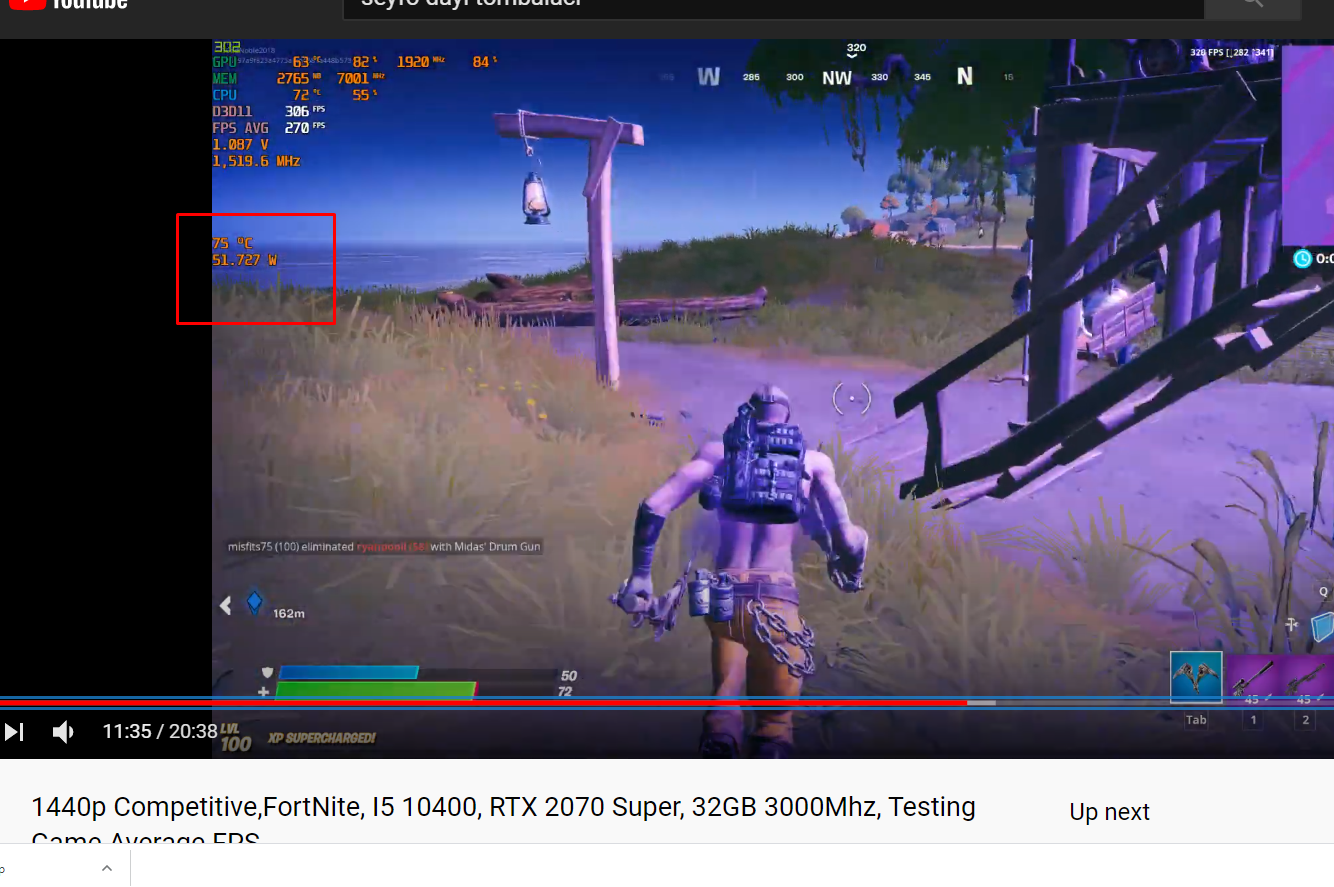This screenshot has width=1334, height=887.
Task: Click the "51.727 W" power reading
Action: pos(244,260)
